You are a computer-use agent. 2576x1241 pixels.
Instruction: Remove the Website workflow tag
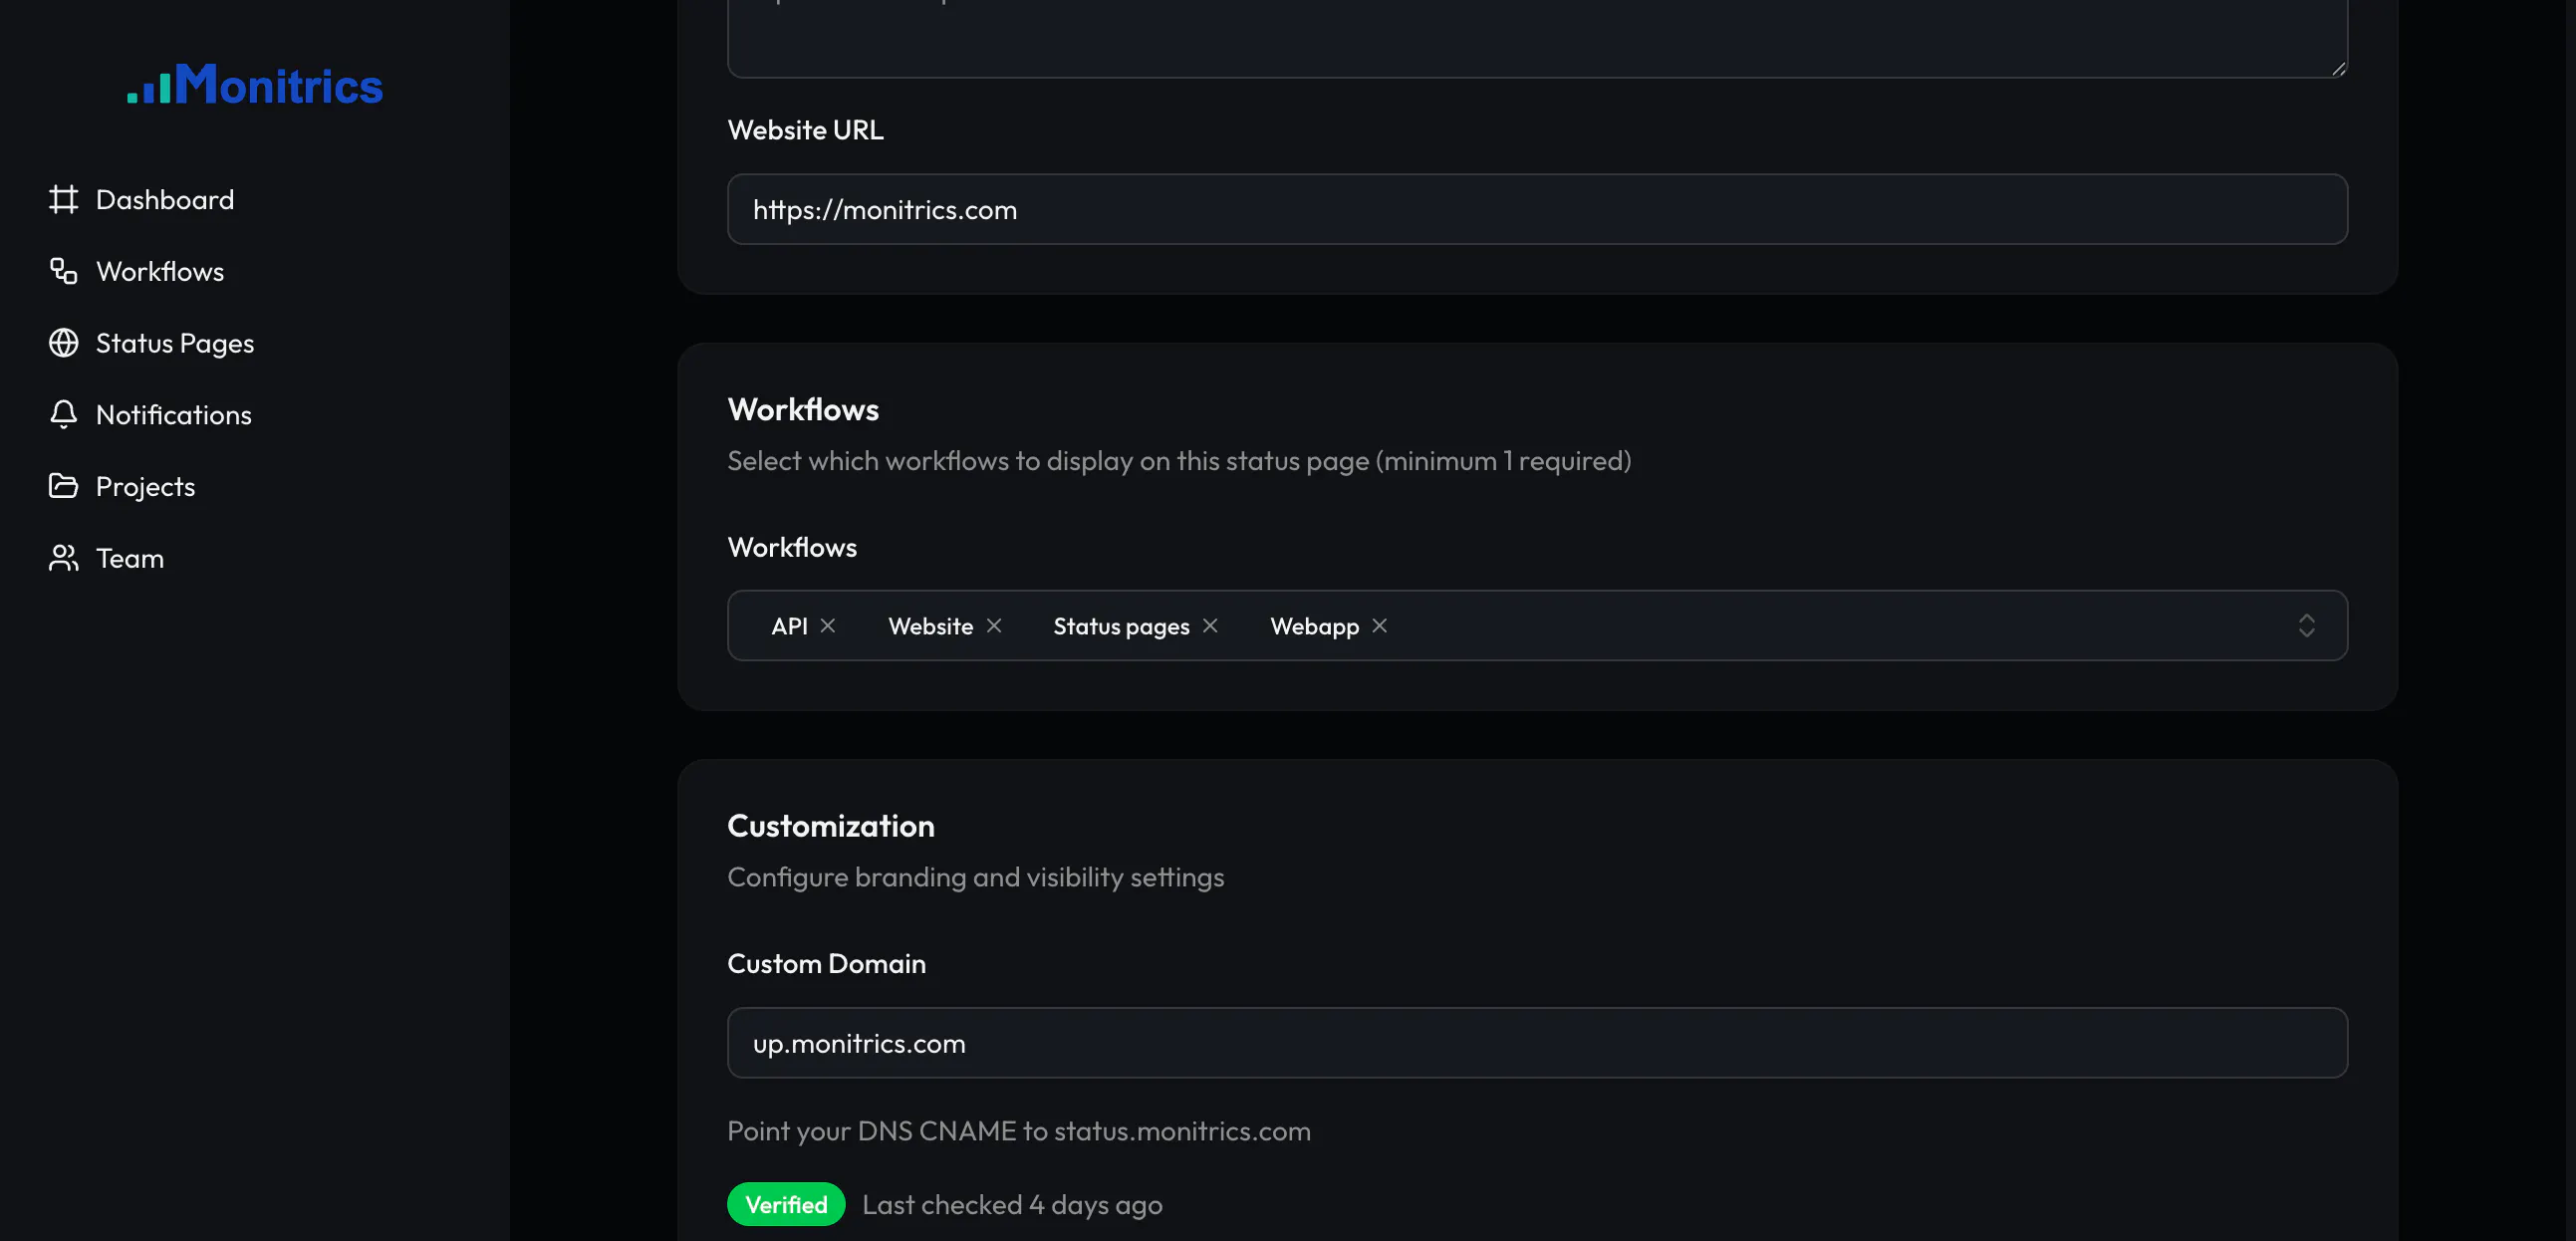pos(994,626)
